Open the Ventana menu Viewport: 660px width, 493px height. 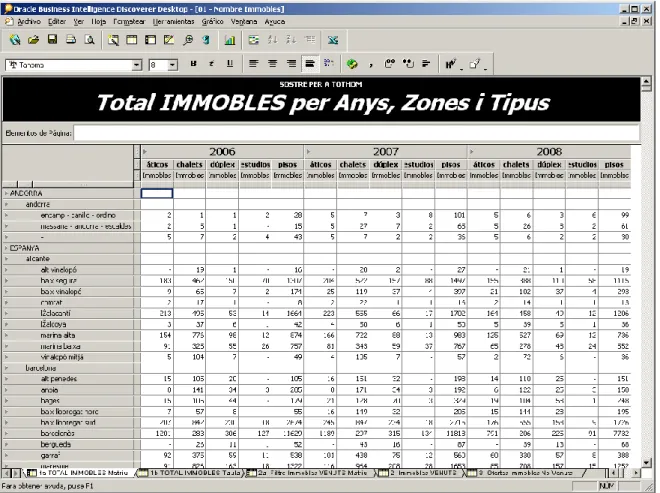(244, 21)
